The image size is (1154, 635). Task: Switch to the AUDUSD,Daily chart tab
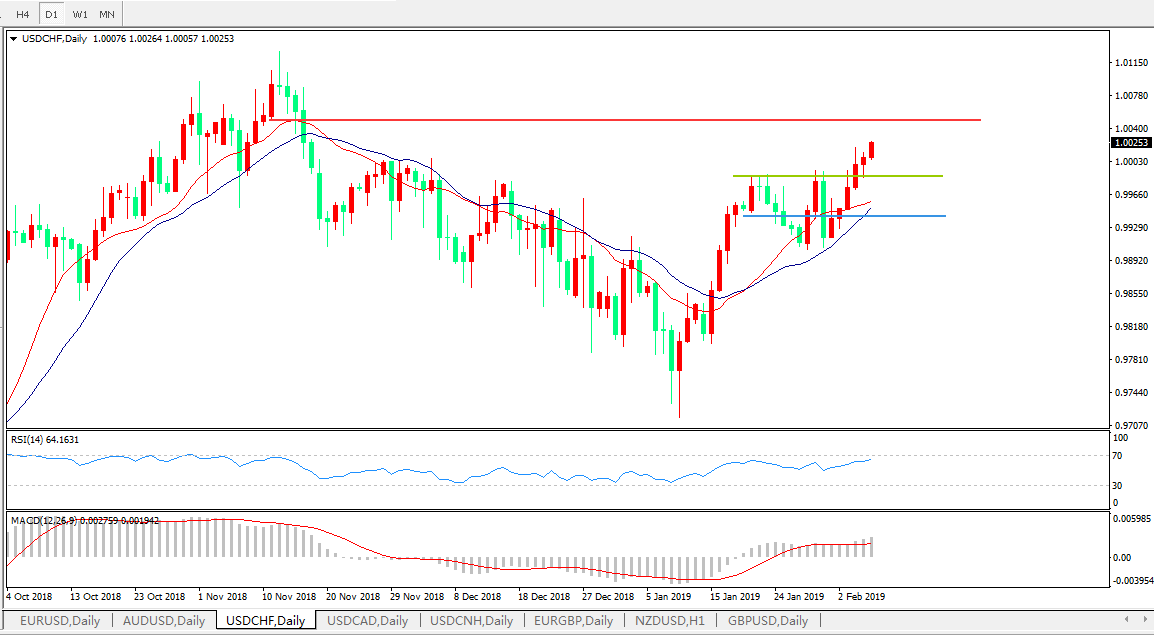pyautogui.click(x=163, y=621)
